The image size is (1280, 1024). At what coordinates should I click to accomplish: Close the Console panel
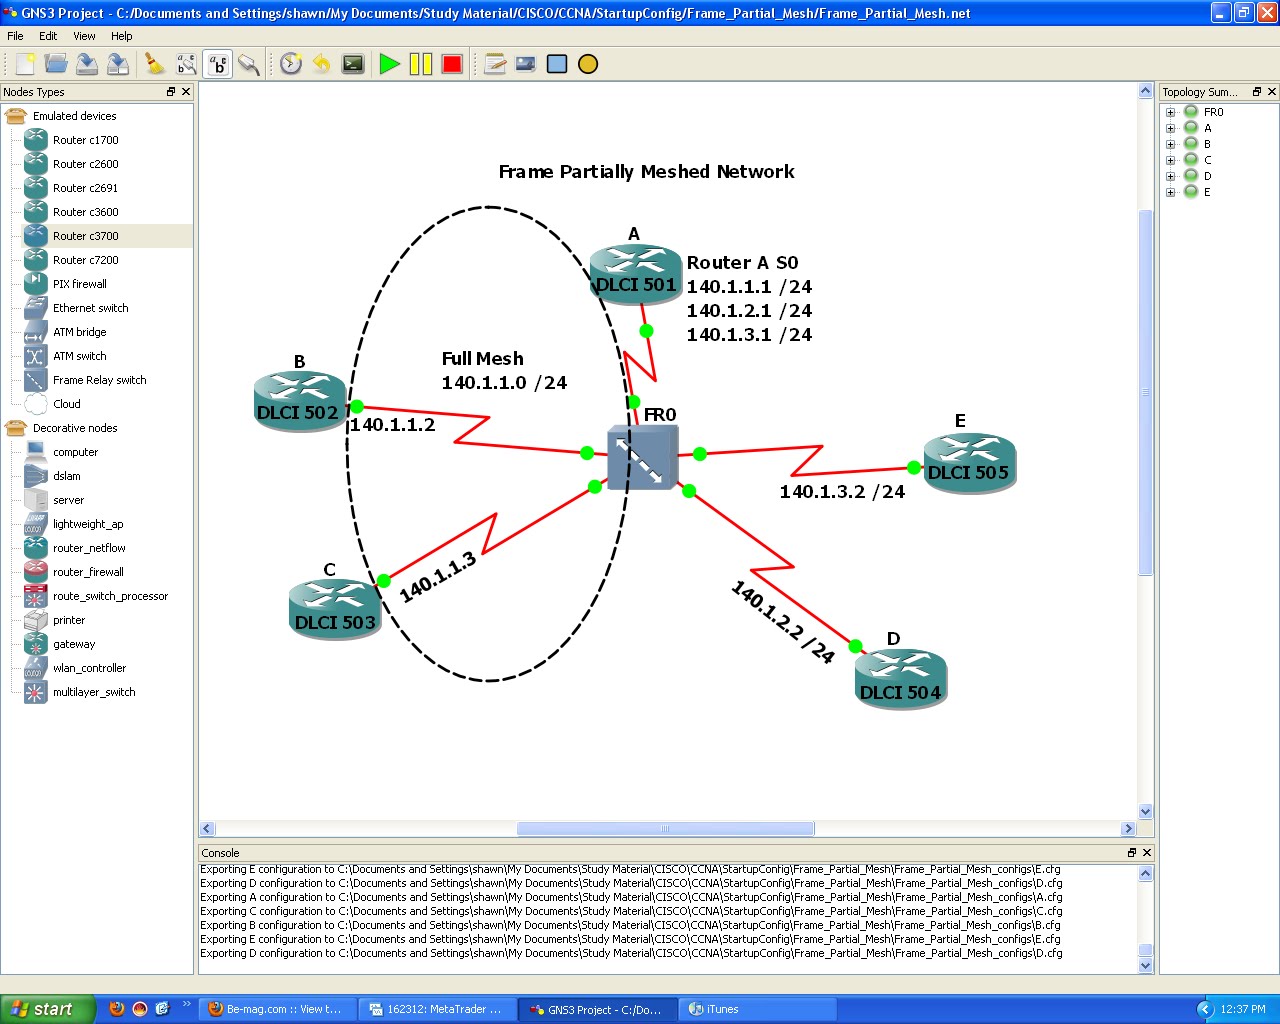coord(1147,853)
